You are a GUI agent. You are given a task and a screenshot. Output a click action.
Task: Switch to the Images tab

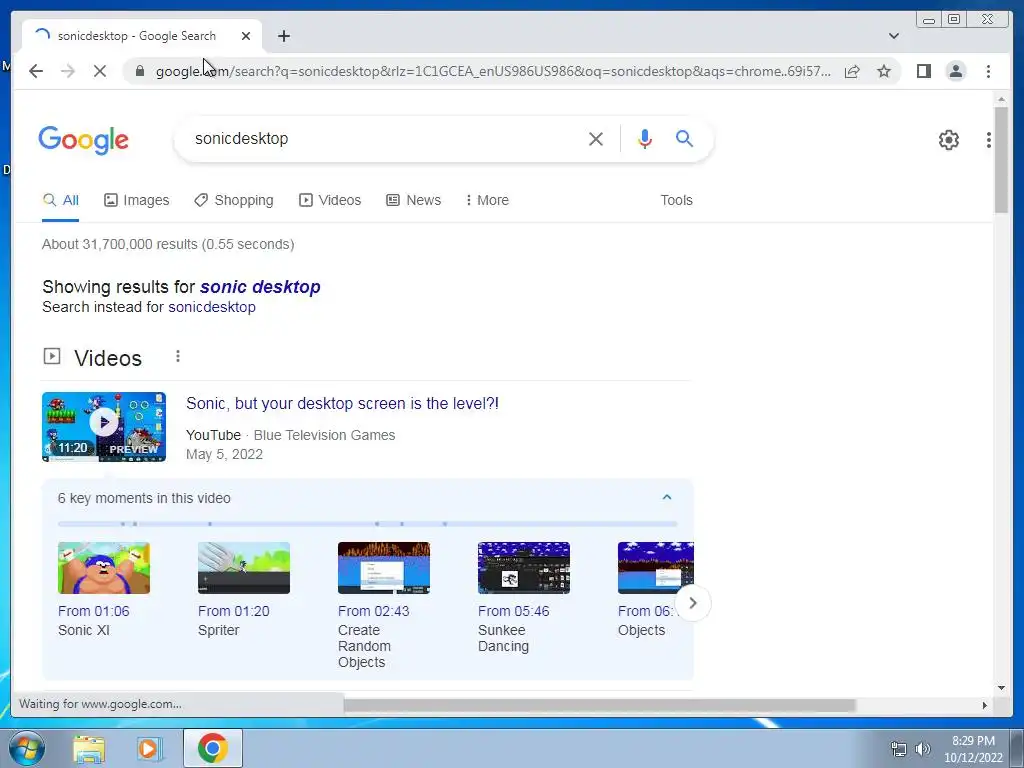click(x=136, y=200)
